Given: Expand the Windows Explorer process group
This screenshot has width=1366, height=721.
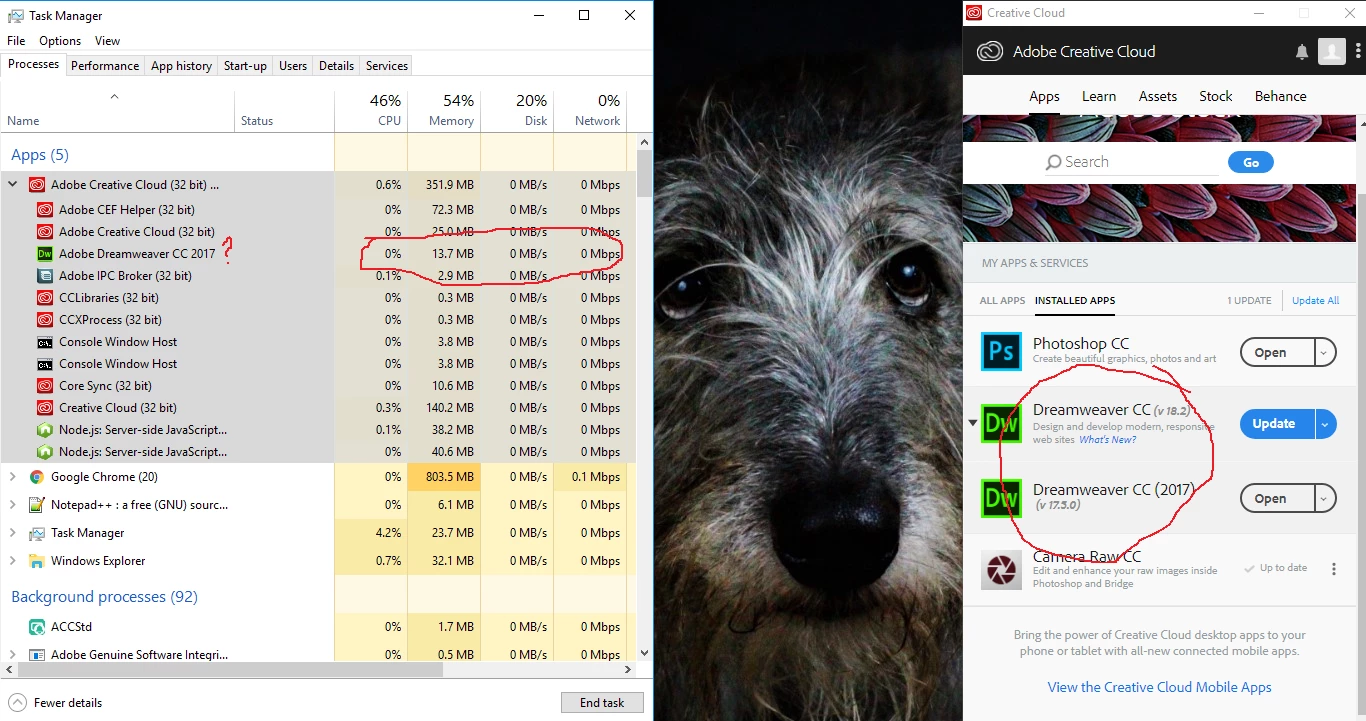Looking at the screenshot, I should [12, 561].
